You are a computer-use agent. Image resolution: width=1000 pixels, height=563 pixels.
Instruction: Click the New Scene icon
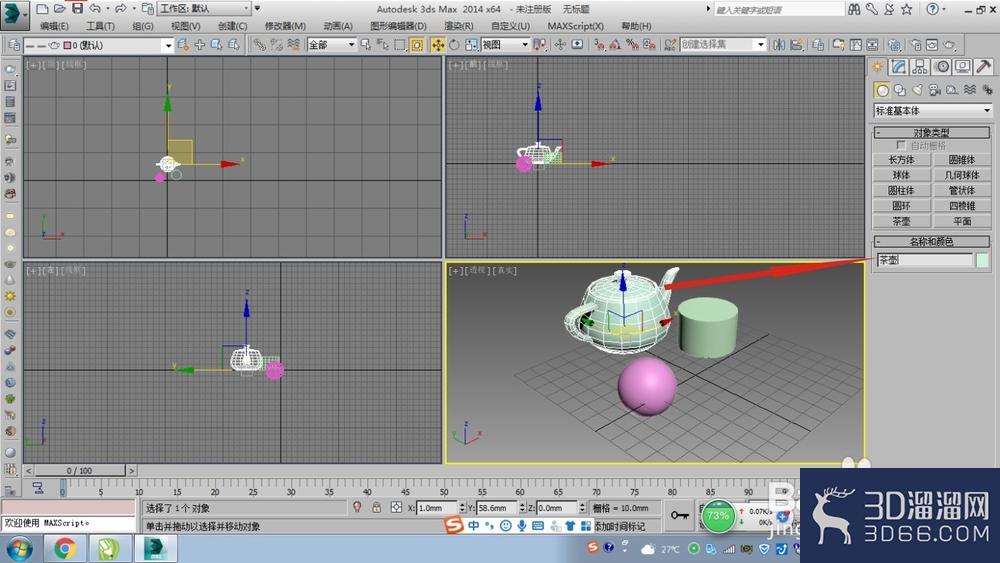click(x=42, y=8)
